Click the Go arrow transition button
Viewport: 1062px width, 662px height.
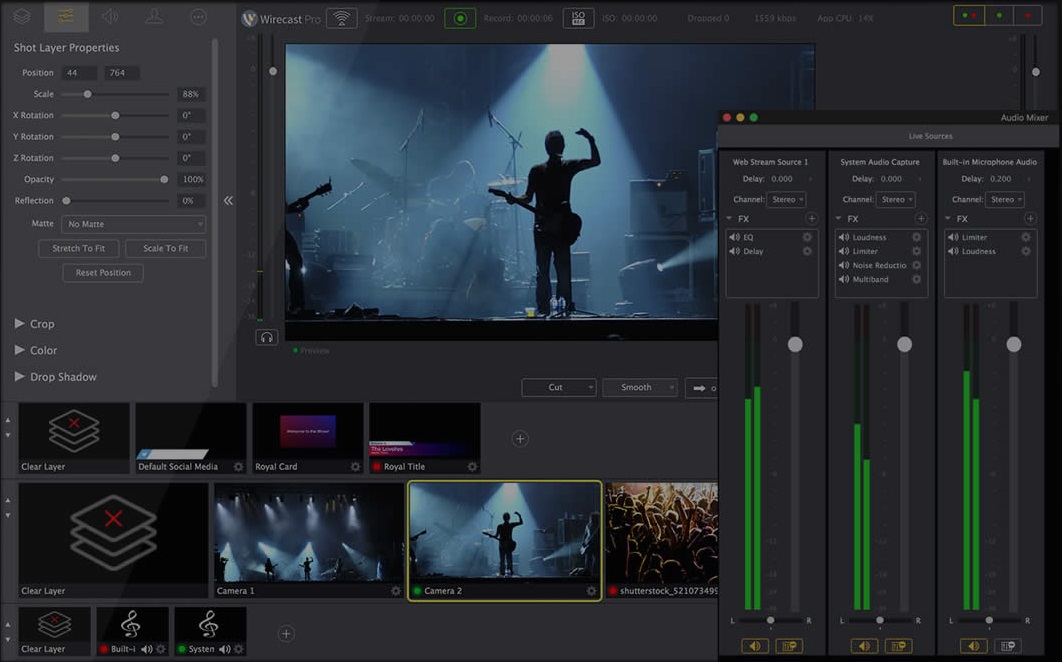[701, 388]
